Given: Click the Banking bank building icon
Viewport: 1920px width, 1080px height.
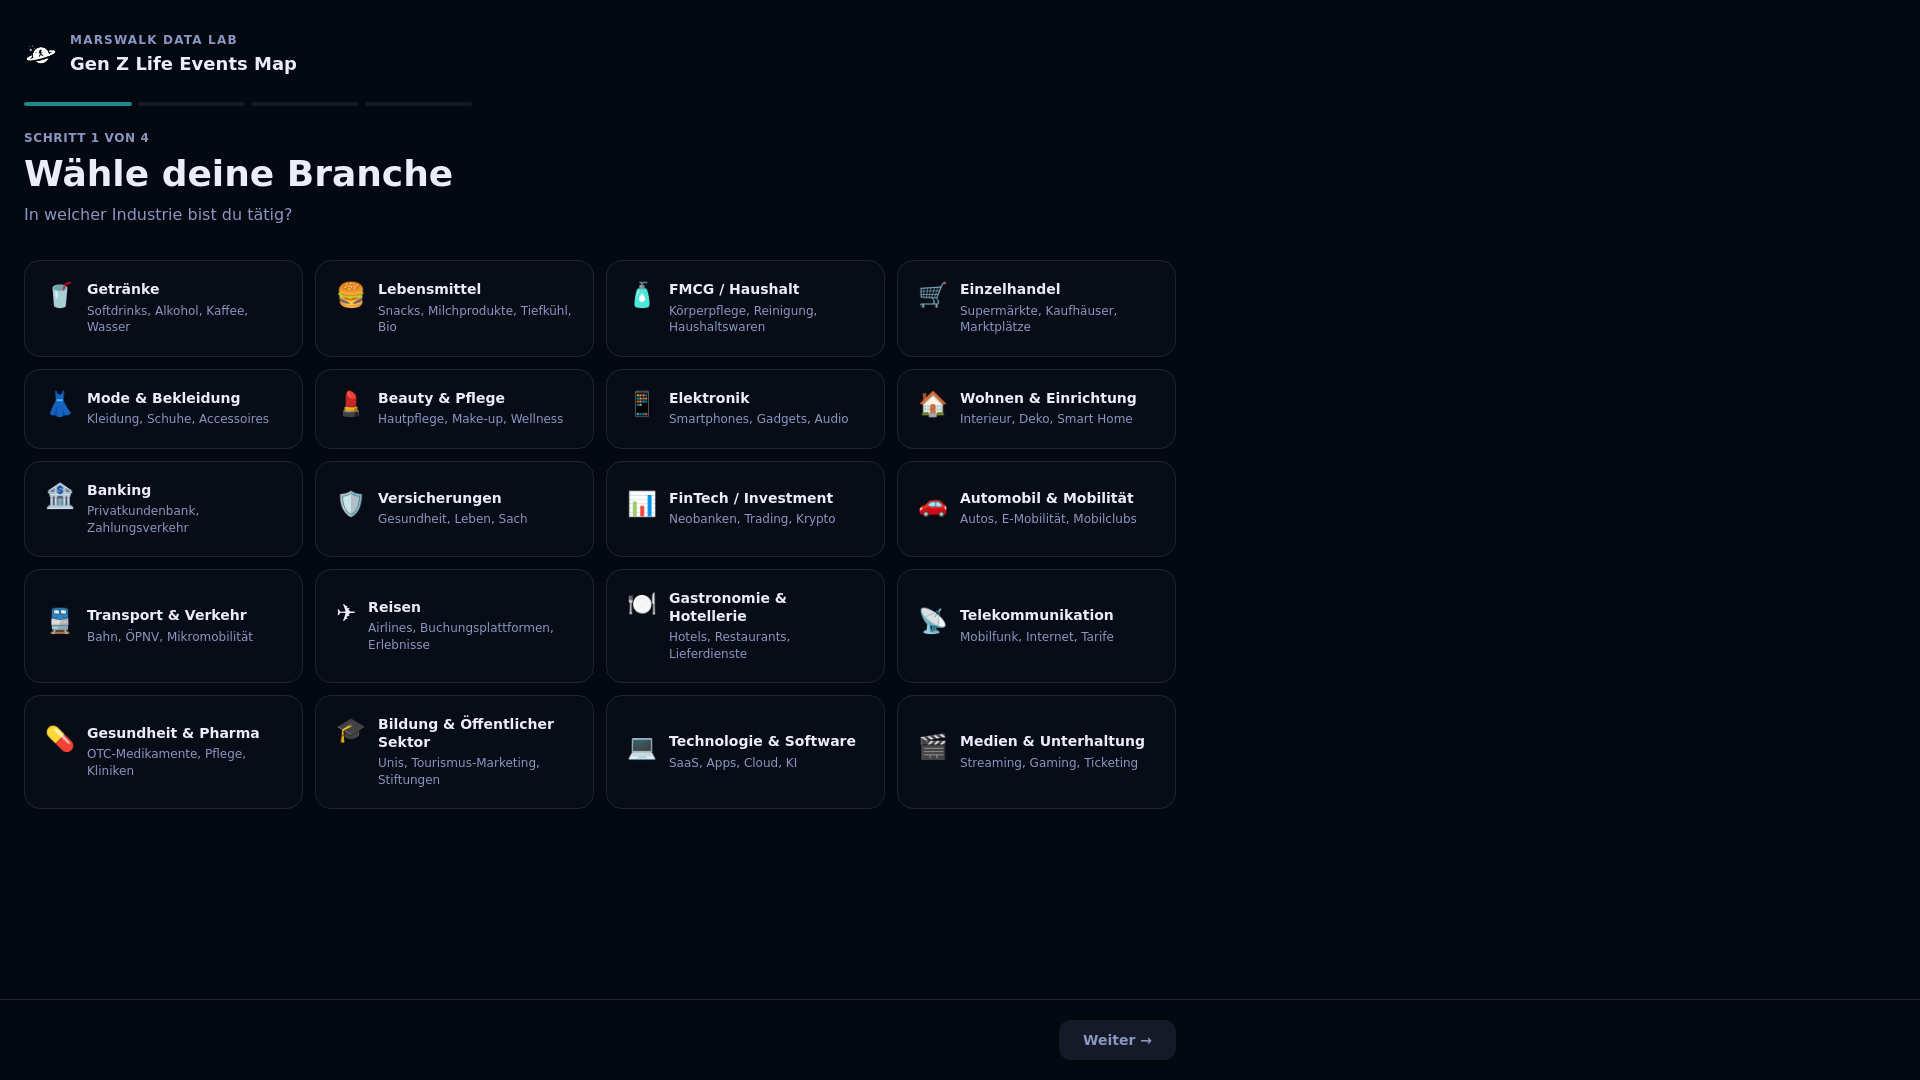Looking at the screenshot, I should tap(60, 496).
